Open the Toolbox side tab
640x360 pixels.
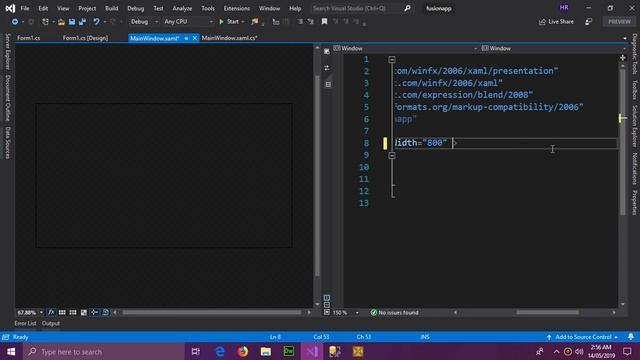tap(634, 89)
